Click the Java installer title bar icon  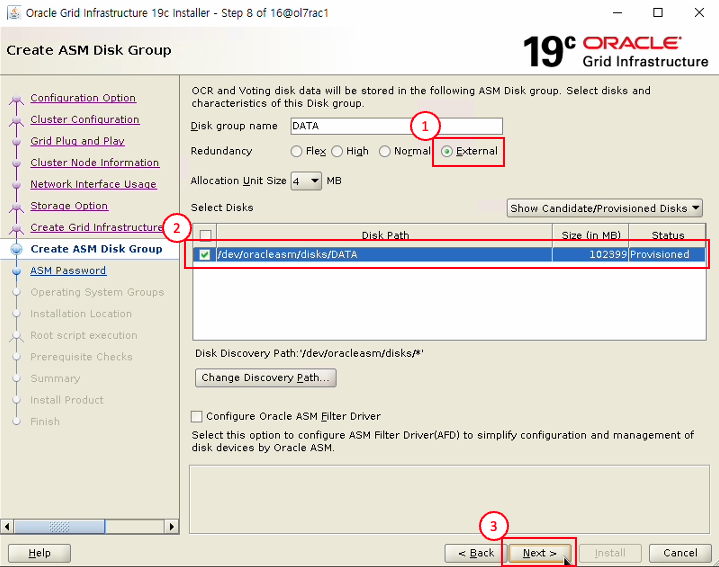click(14, 12)
